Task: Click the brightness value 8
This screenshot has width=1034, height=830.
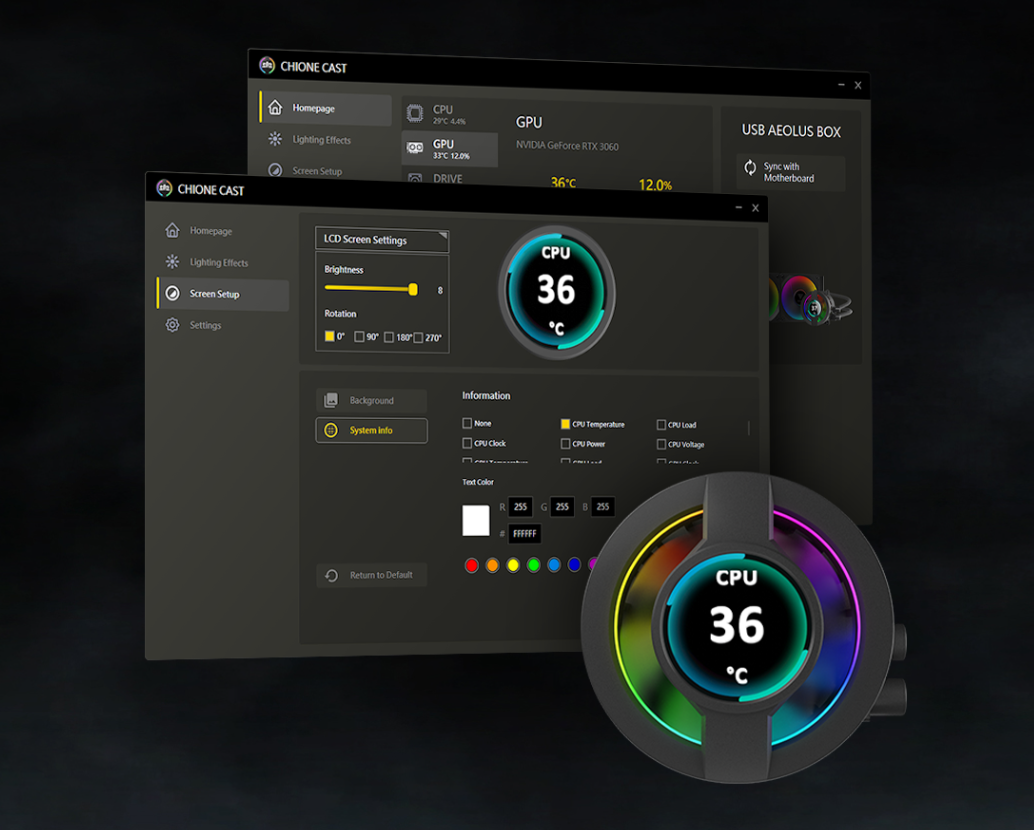Action: coord(441,290)
